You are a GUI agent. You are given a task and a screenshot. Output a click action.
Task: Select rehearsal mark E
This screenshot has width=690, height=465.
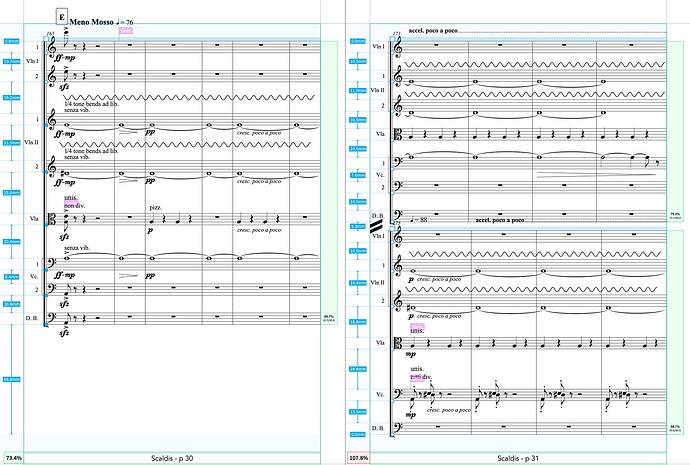pyautogui.click(x=62, y=17)
